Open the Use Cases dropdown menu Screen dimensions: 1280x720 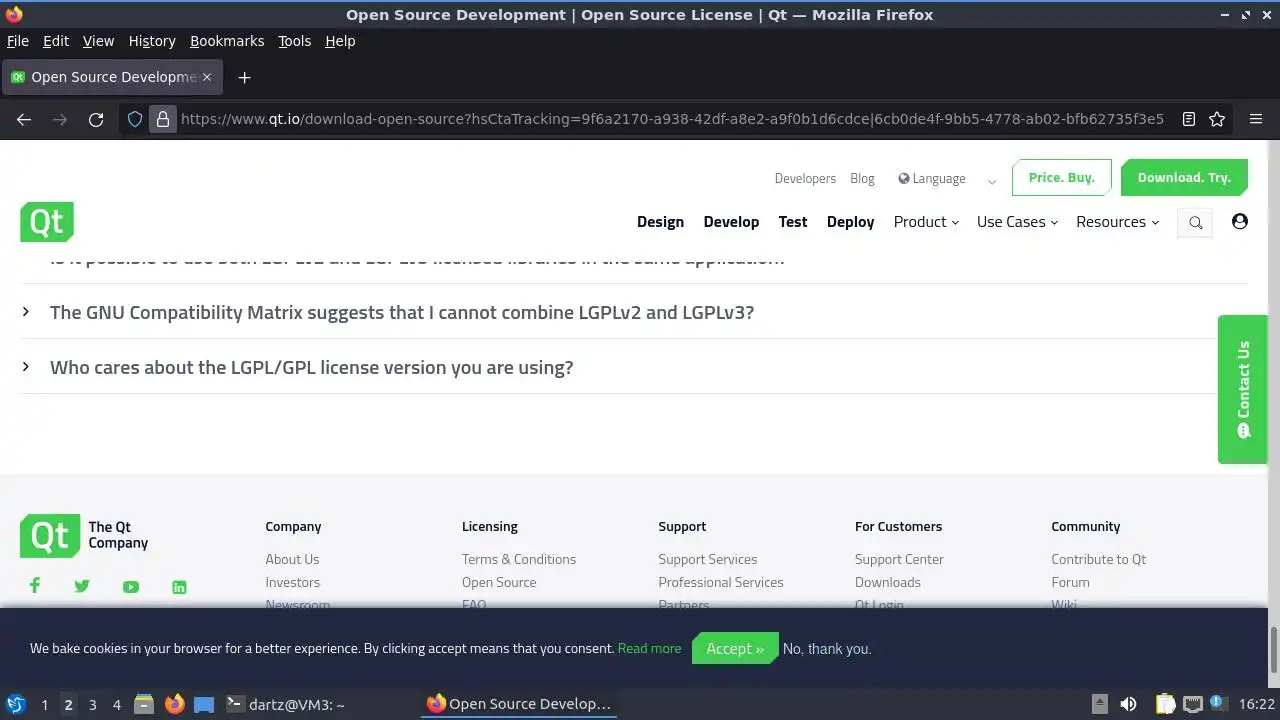tap(1017, 222)
